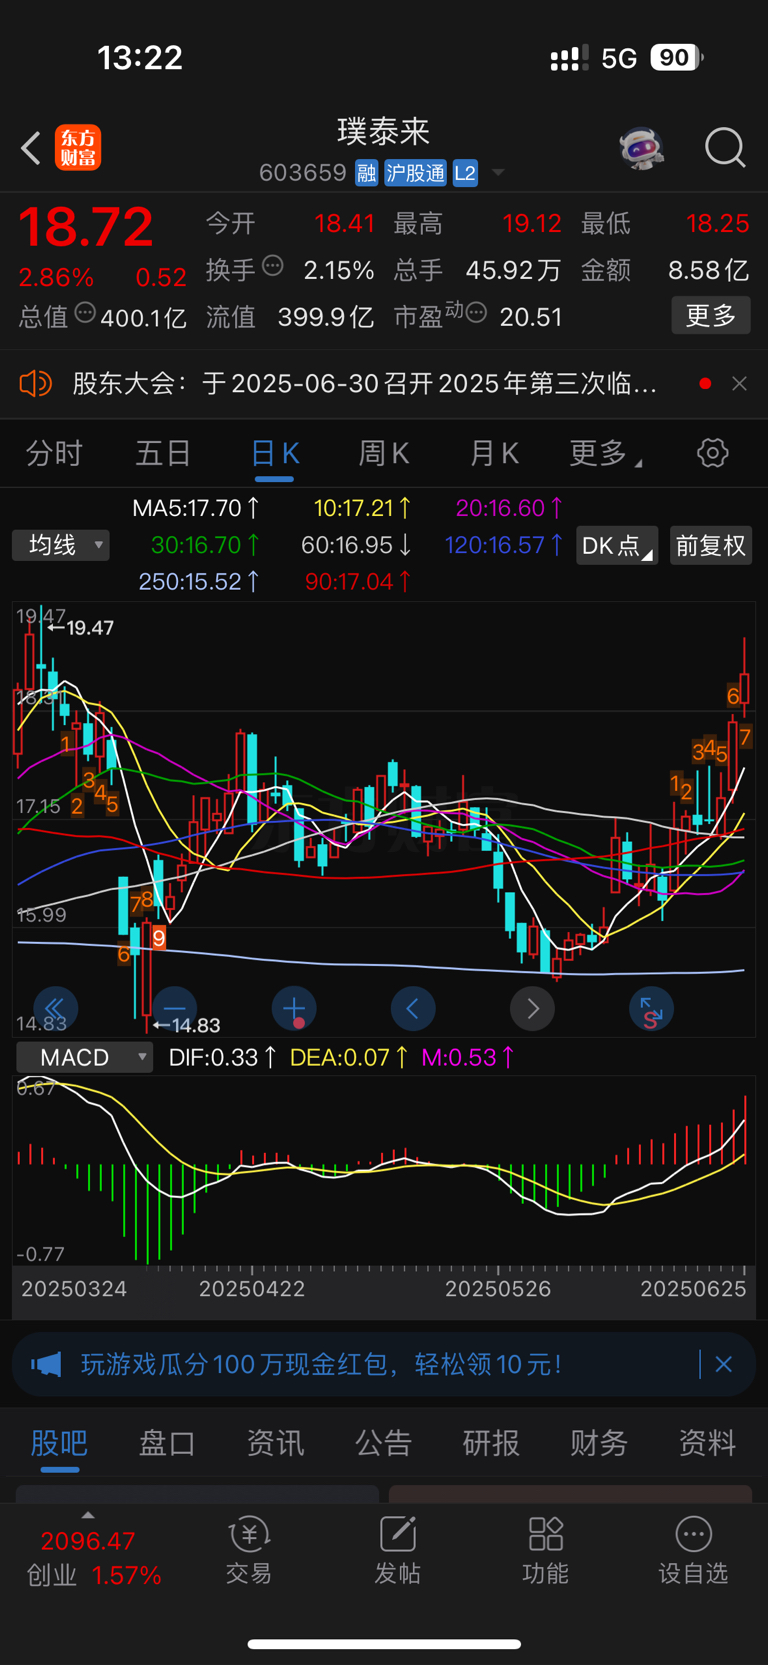Open the 东方财富 logo icon
This screenshot has width=769, height=1665.
[x=78, y=148]
